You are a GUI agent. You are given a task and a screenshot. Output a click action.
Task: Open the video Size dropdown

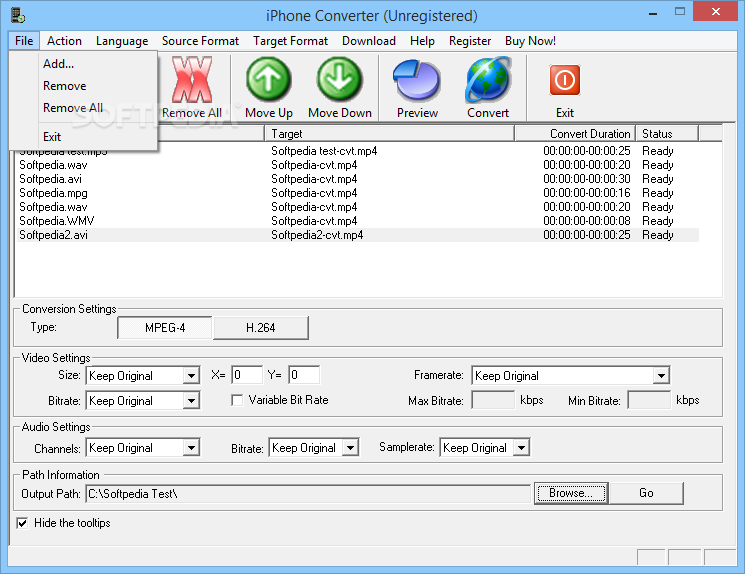point(191,376)
